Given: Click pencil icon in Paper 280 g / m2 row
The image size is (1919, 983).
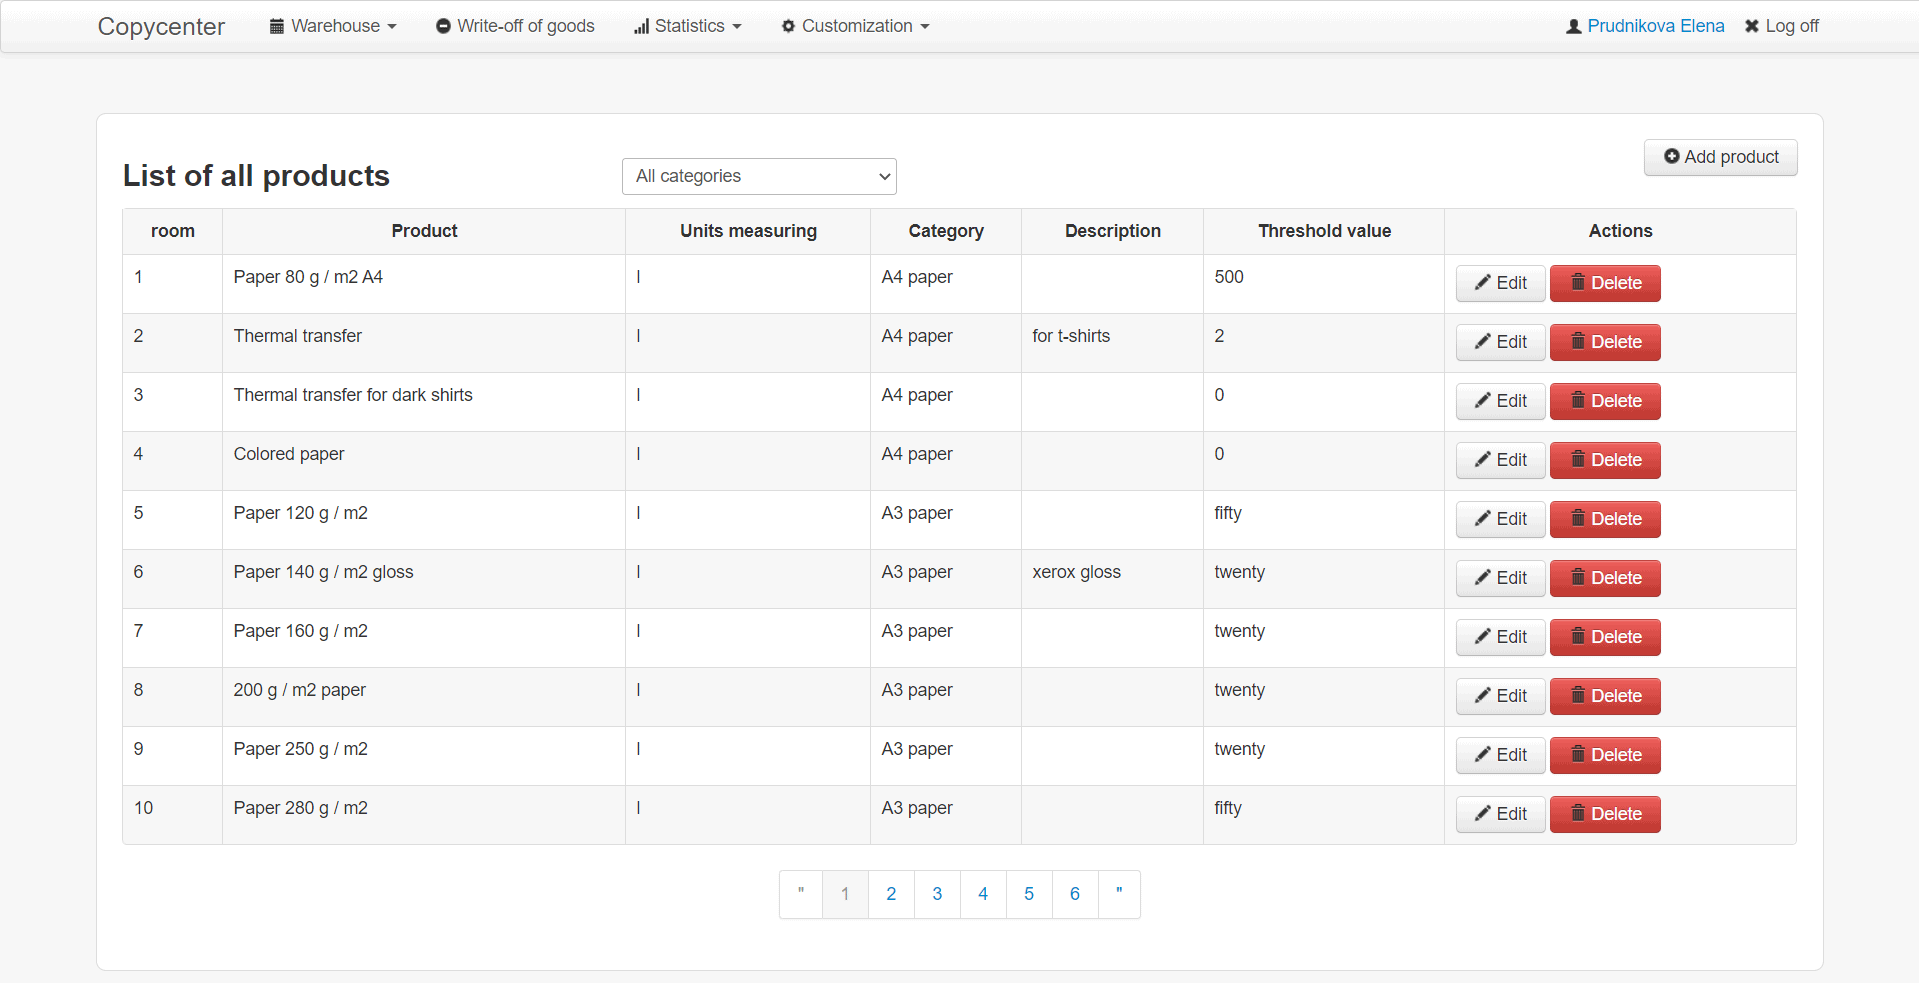Looking at the screenshot, I should pos(1483,814).
